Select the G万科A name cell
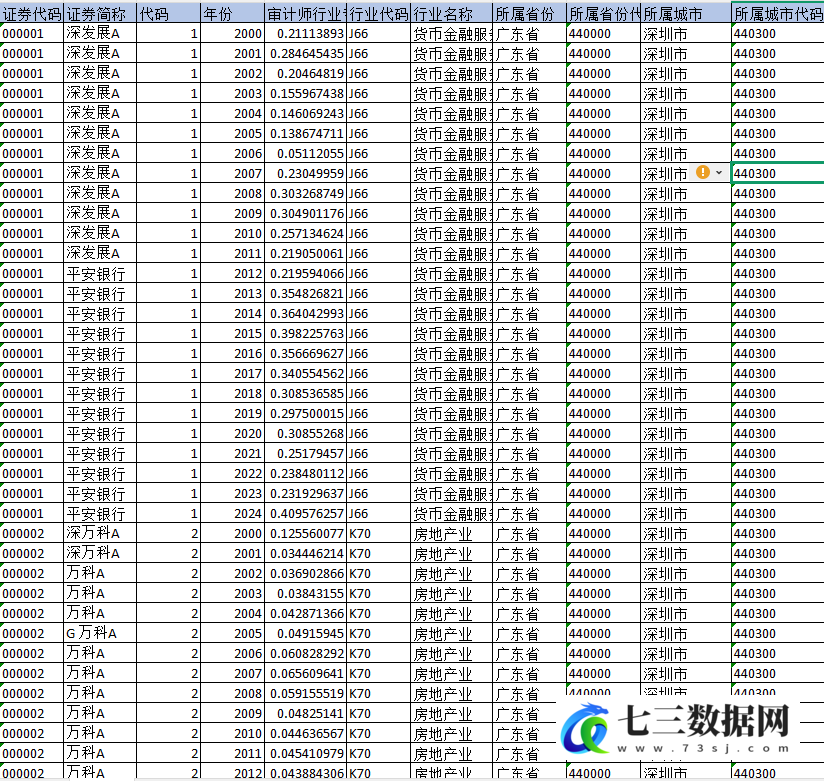 click(x=100, y=633)
